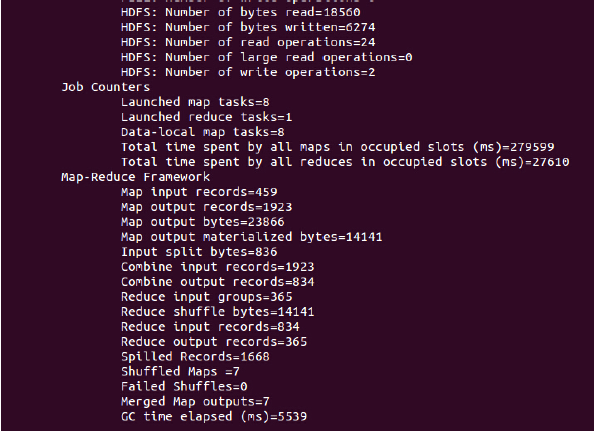Screen dimensions: 594x431
Task: Click the Map-Reduce Framework heading
Action: click(136, 177)
